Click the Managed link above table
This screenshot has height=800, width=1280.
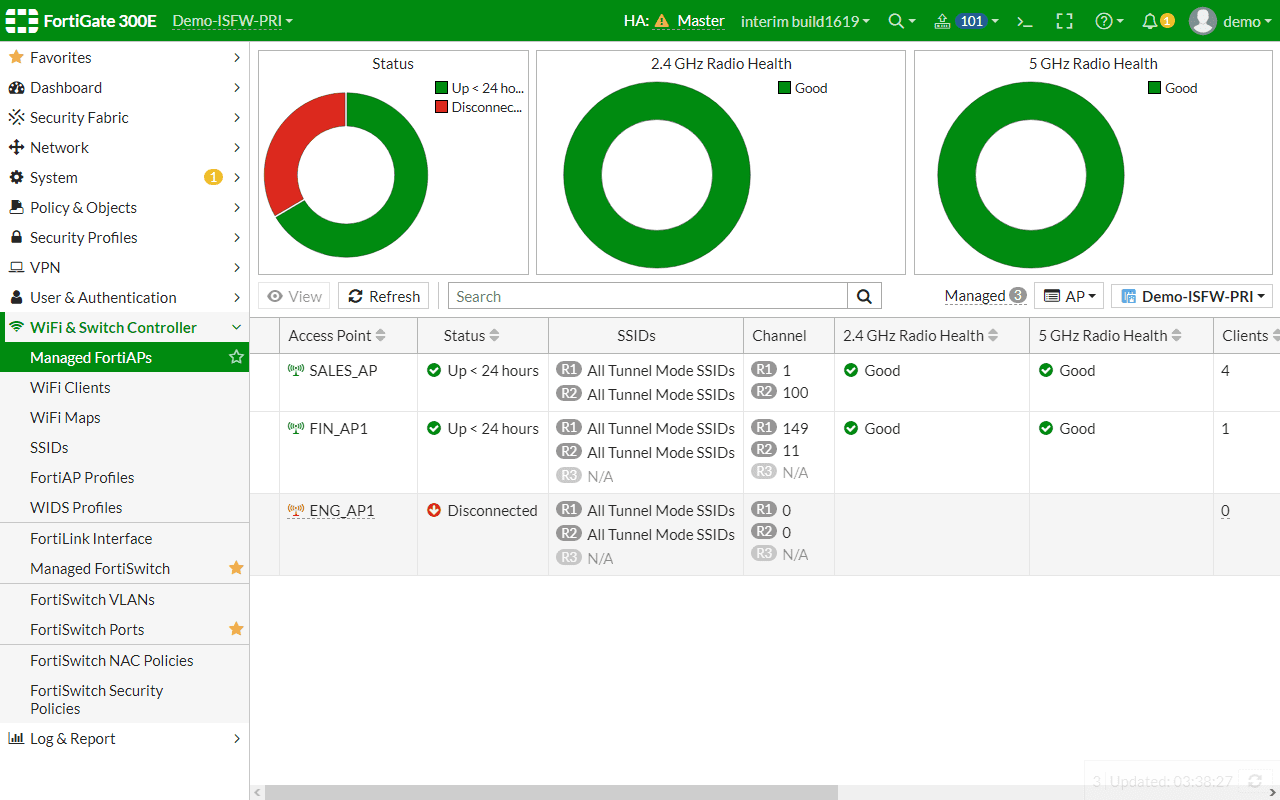975,296
